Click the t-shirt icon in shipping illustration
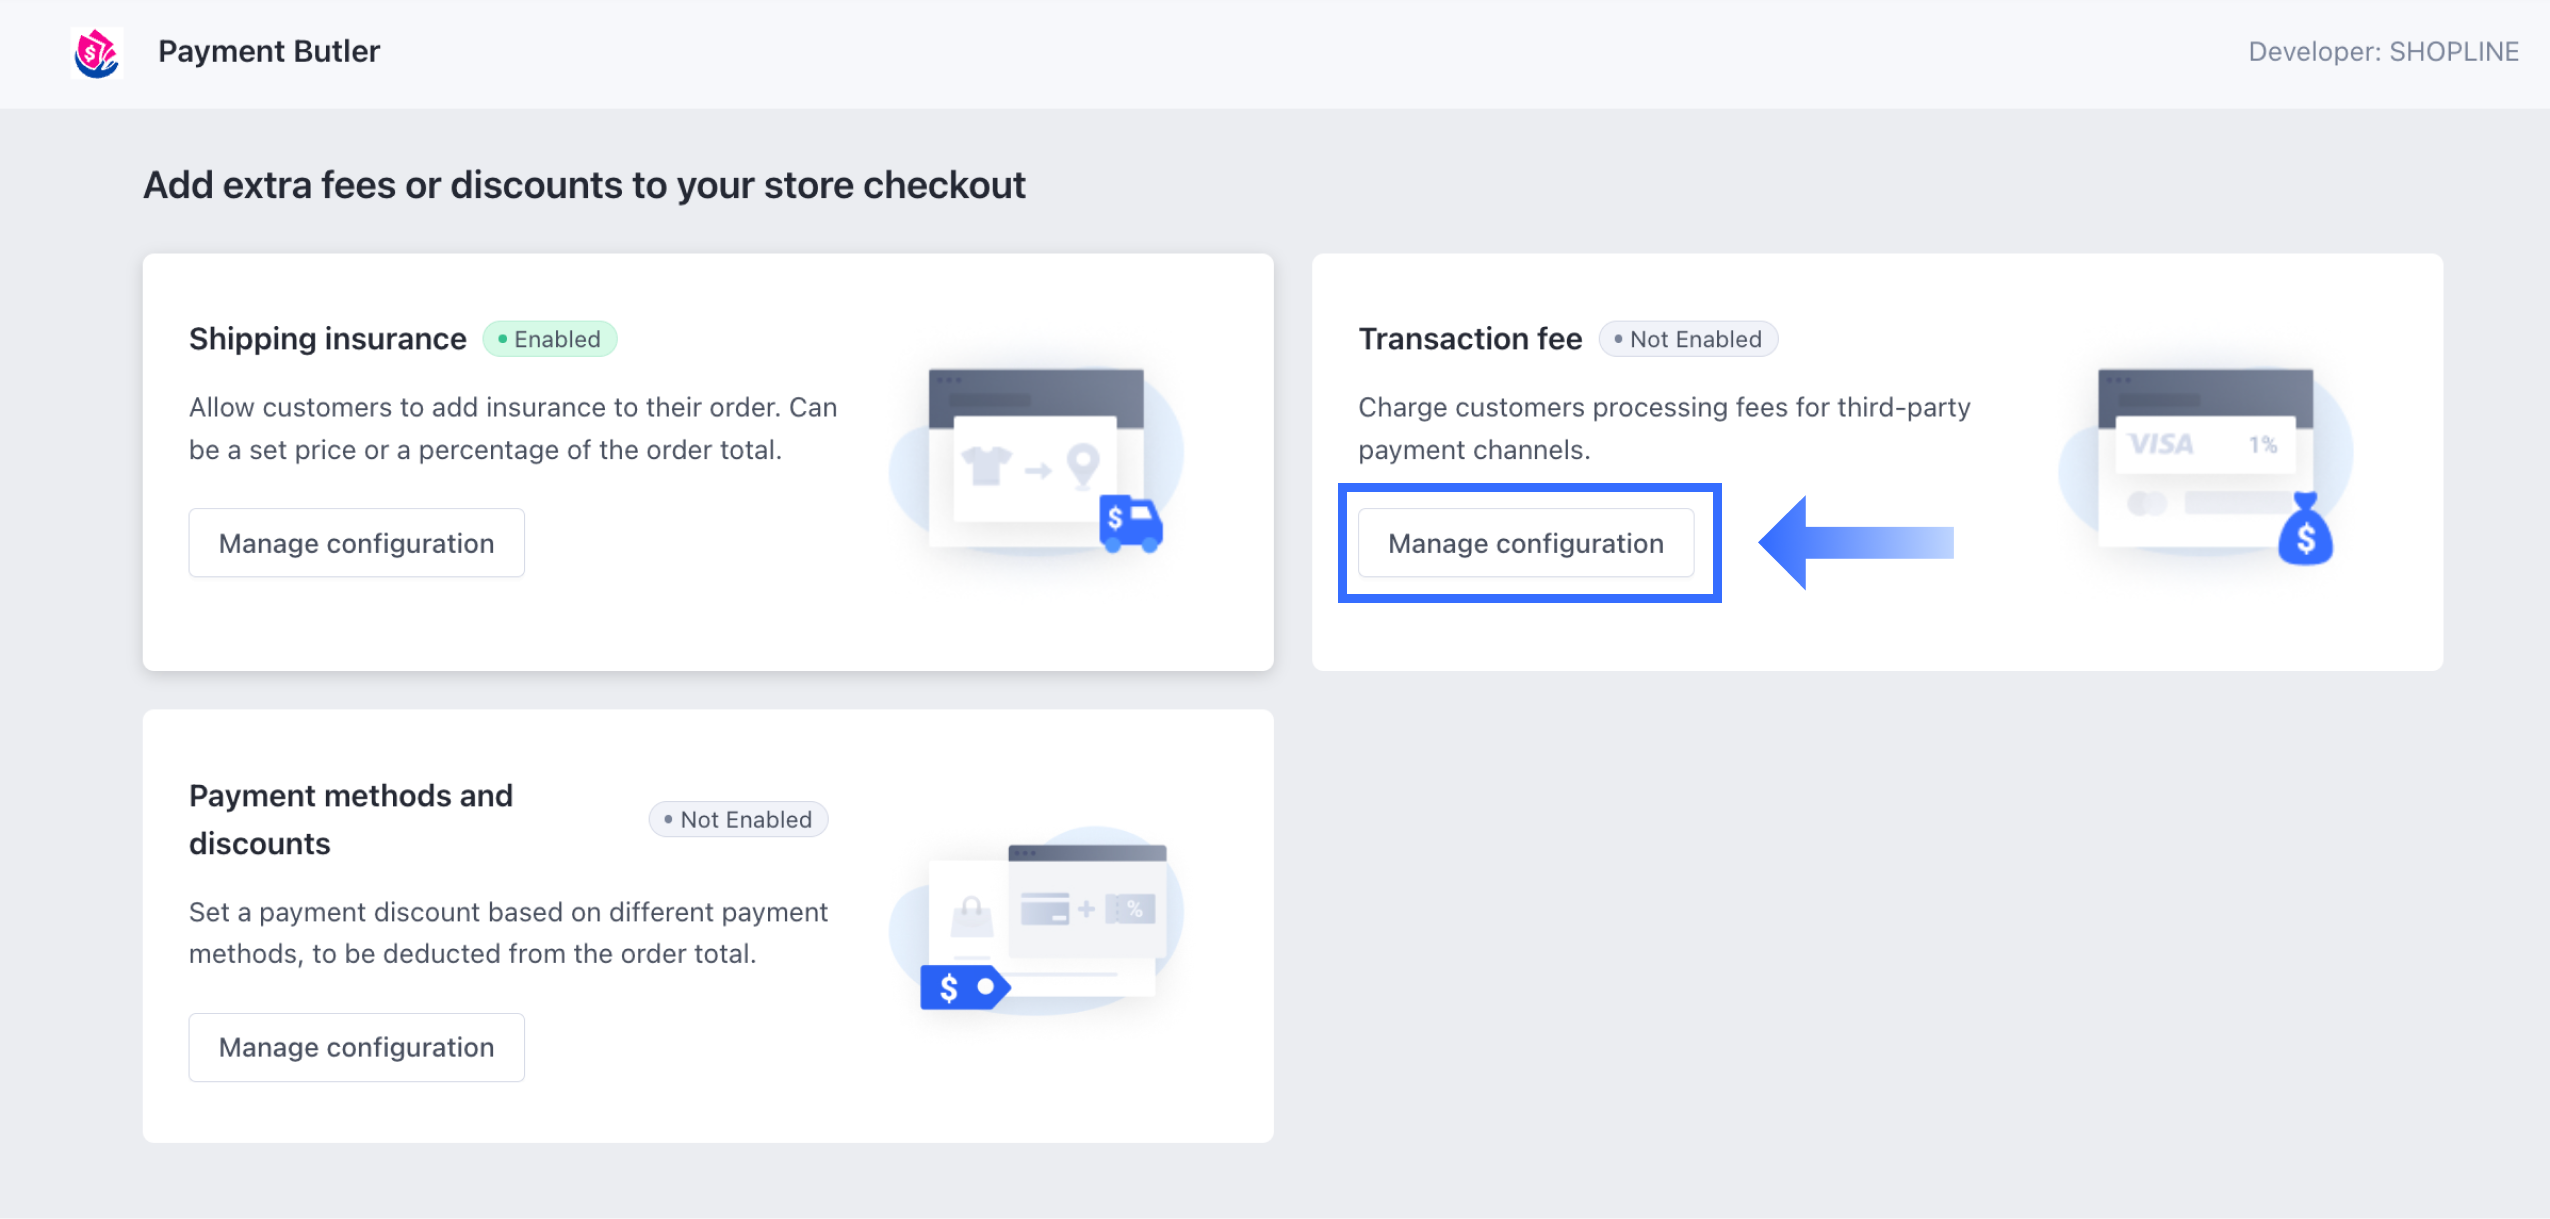 coord(986,465)
